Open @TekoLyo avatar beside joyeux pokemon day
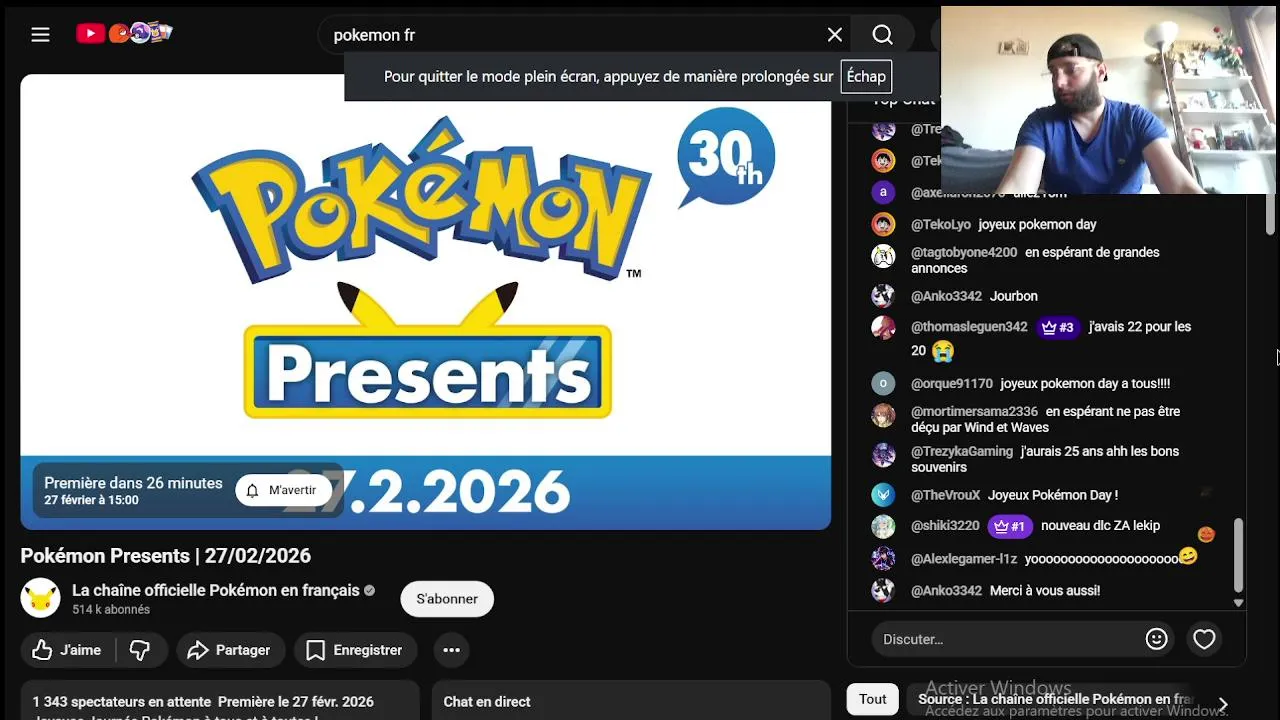Screen dimensions: 1280x720 pyautogui.click(x=883, y=224)
